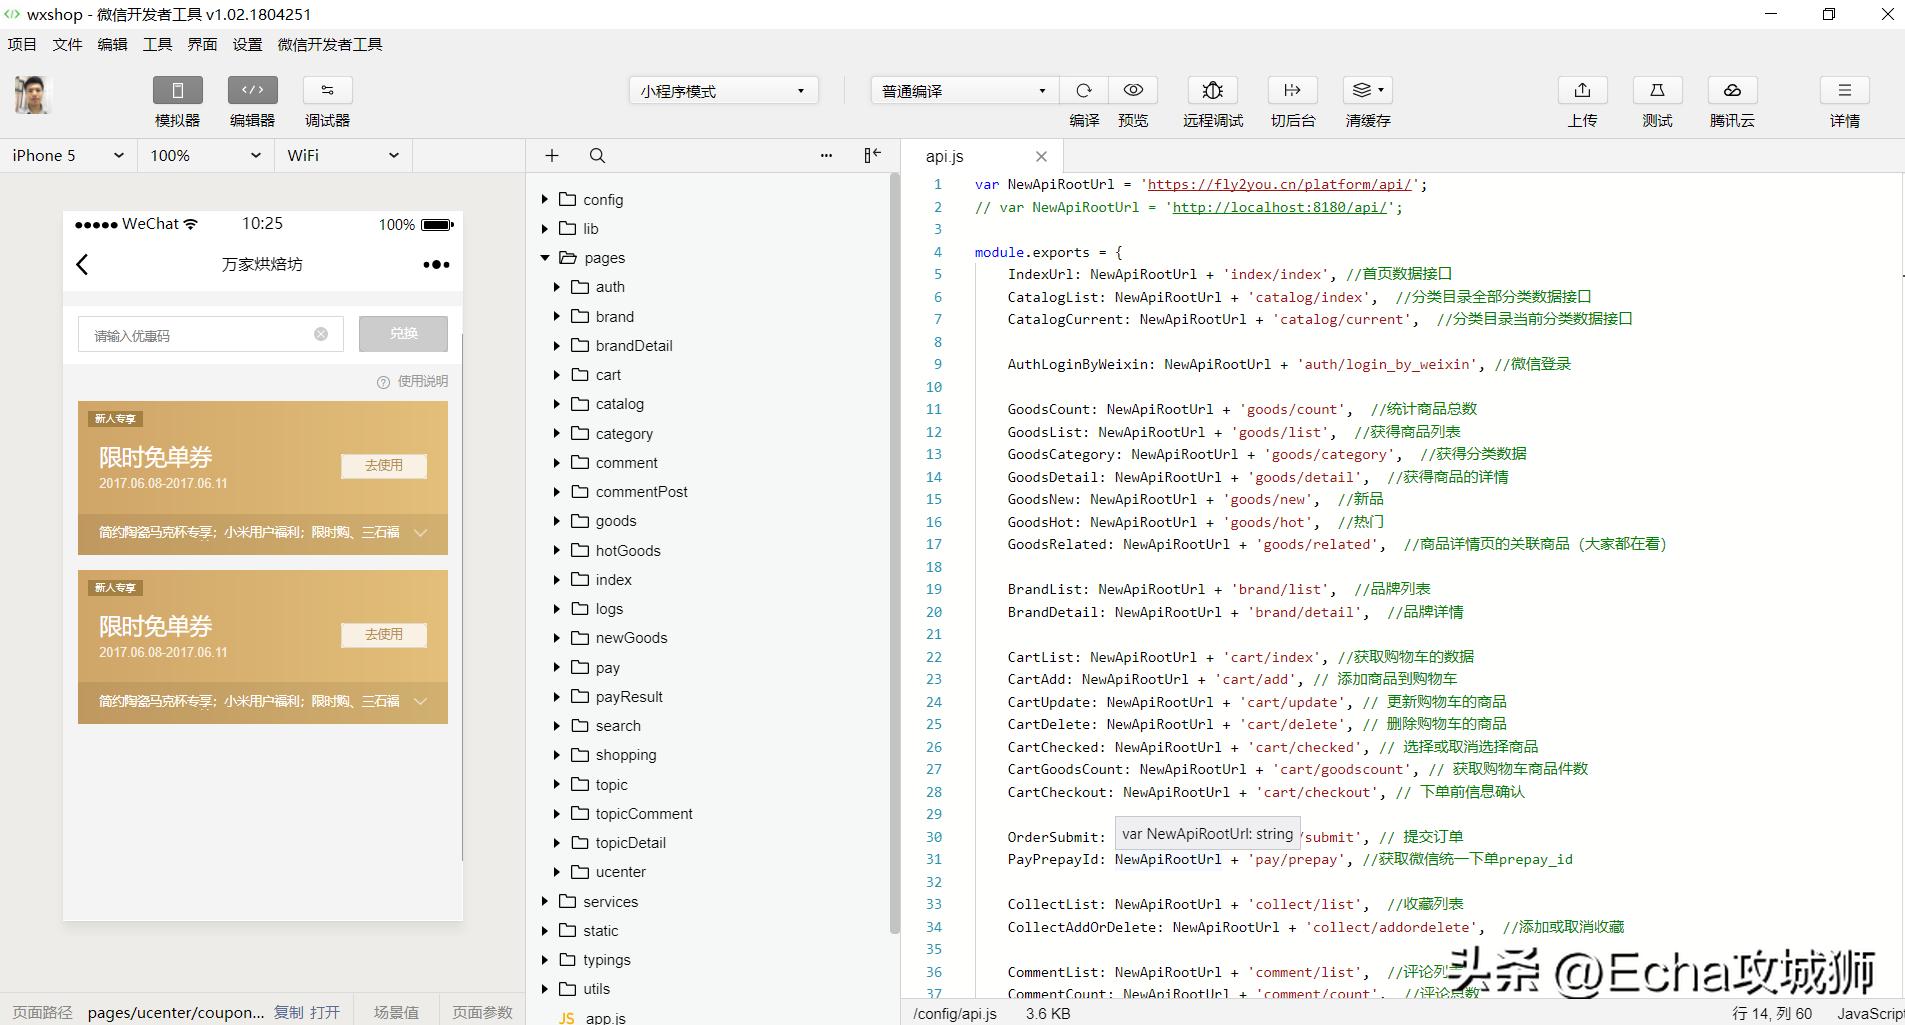Click the 复制 page path link
Viewport: 1905px width, 1025px height.
(x=288, y=1012)
